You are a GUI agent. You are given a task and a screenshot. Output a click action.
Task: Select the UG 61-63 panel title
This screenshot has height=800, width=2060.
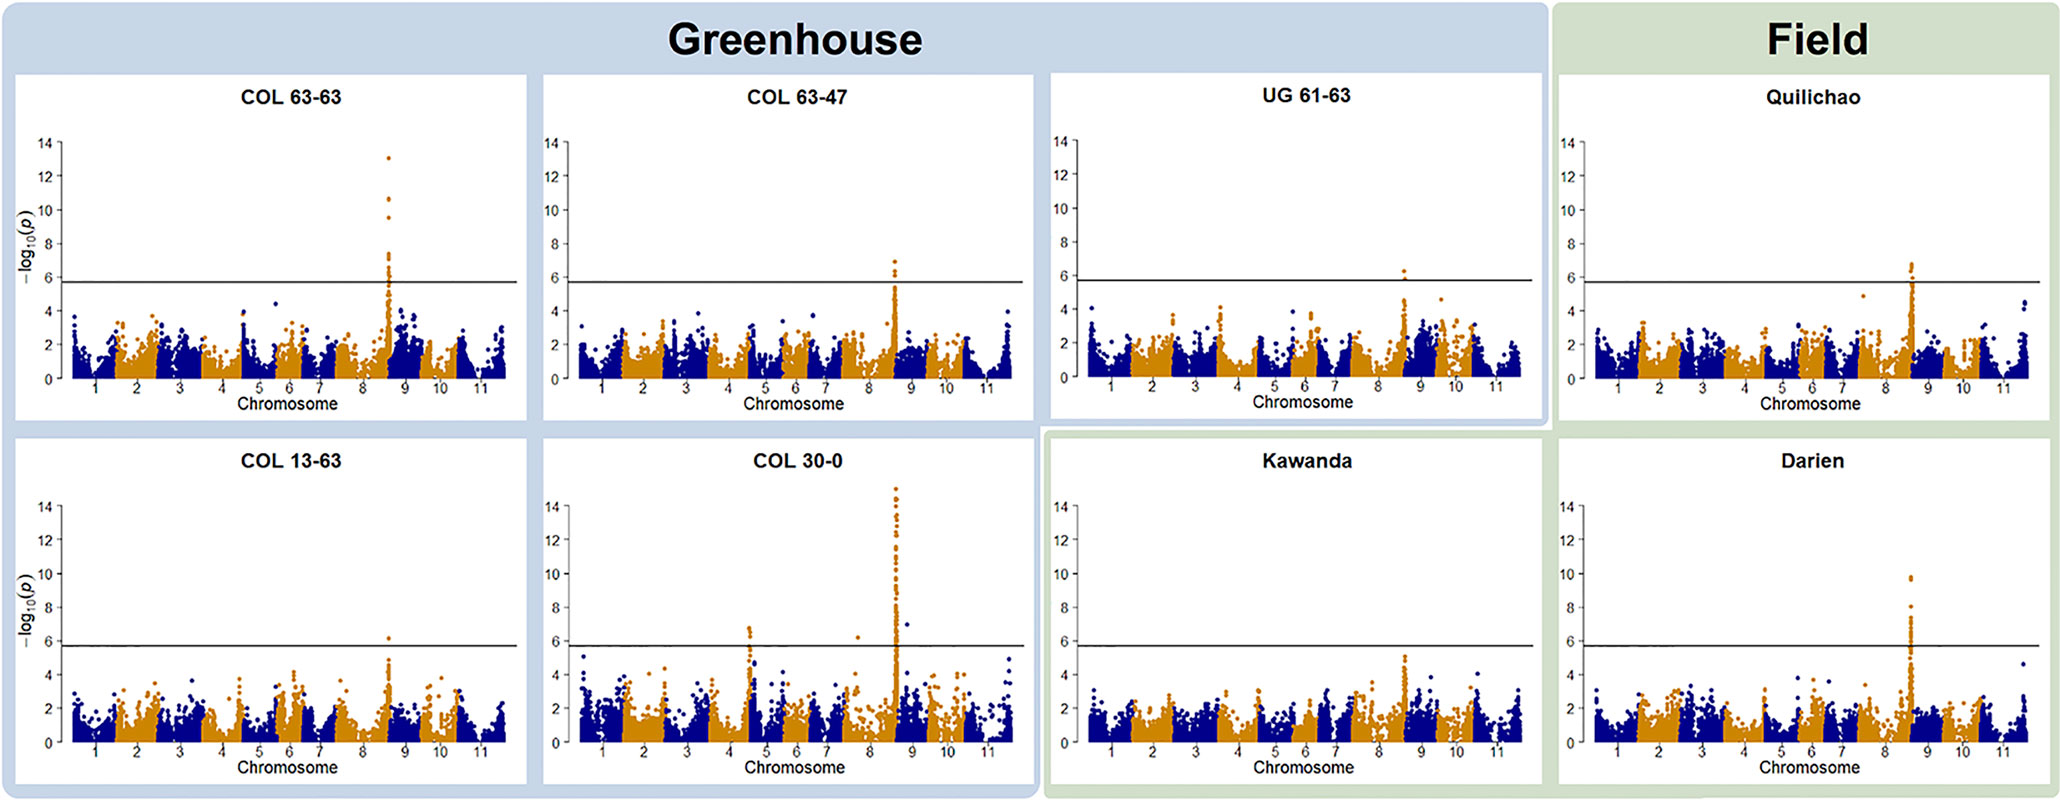1306,95
